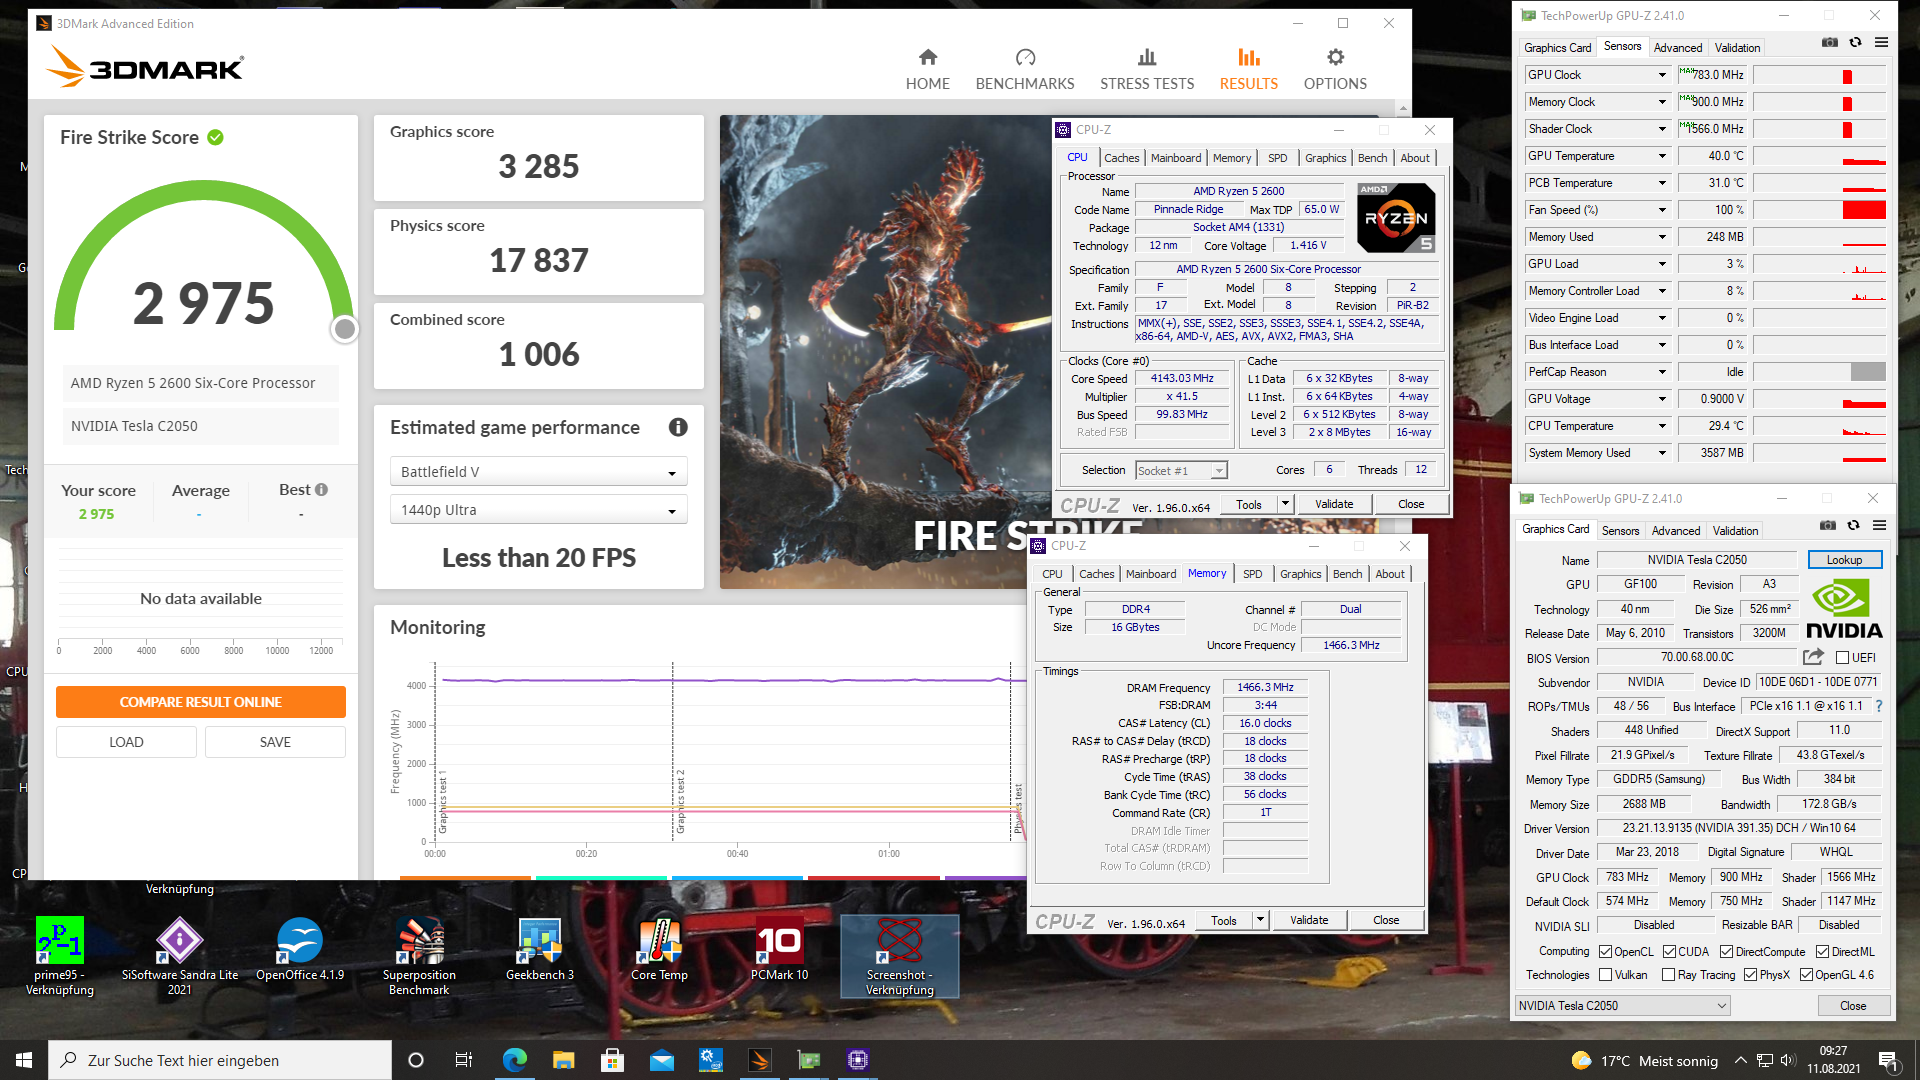The image size is (1920, 1080).
Task: Open the PerfCap Reason sensor dropdown
Action: pyautogui.click(x=1662, y=372)
